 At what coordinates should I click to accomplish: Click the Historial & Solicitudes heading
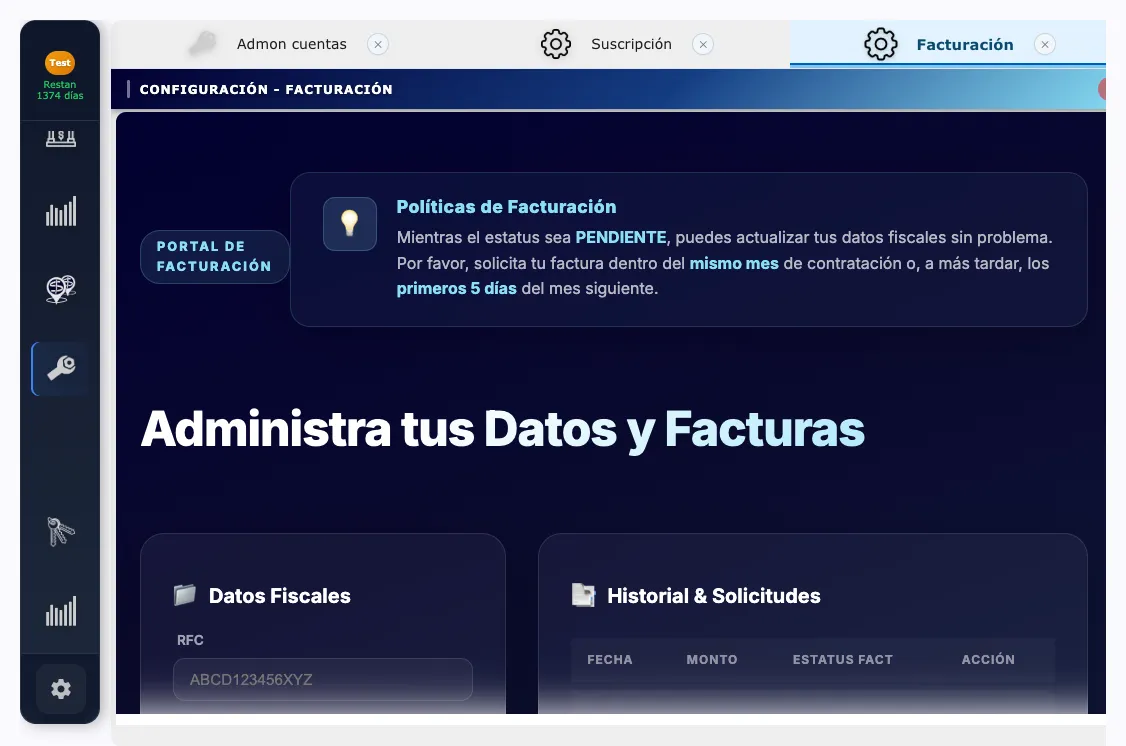(714, 595)
